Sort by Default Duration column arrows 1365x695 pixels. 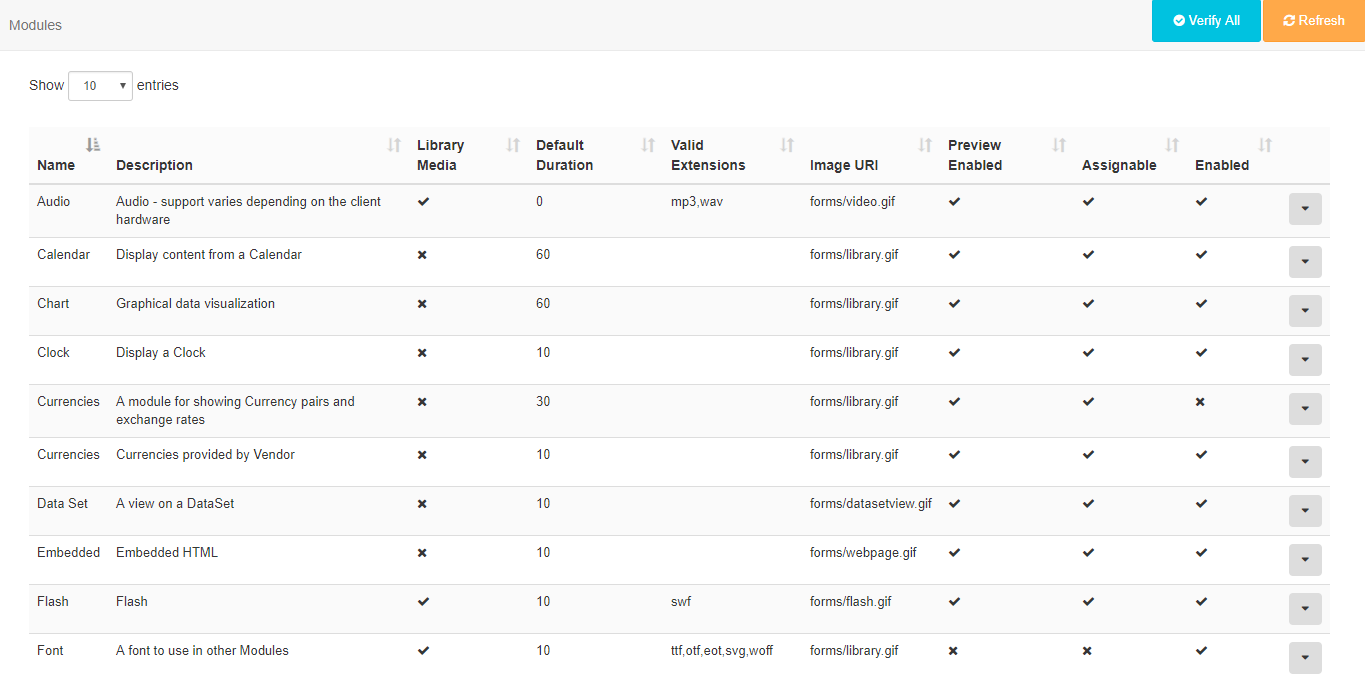(648, 145)
